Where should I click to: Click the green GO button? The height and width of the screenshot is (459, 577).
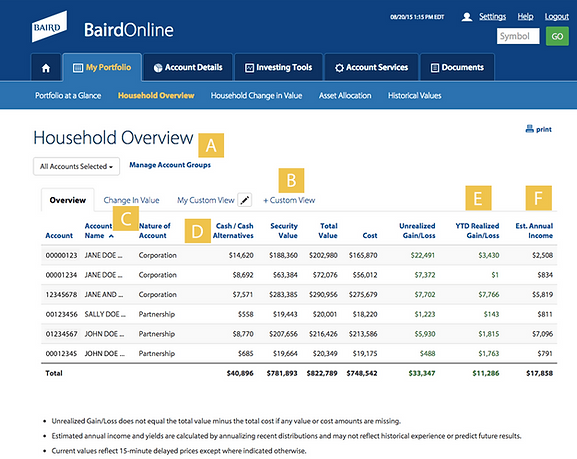click(557, 36)
